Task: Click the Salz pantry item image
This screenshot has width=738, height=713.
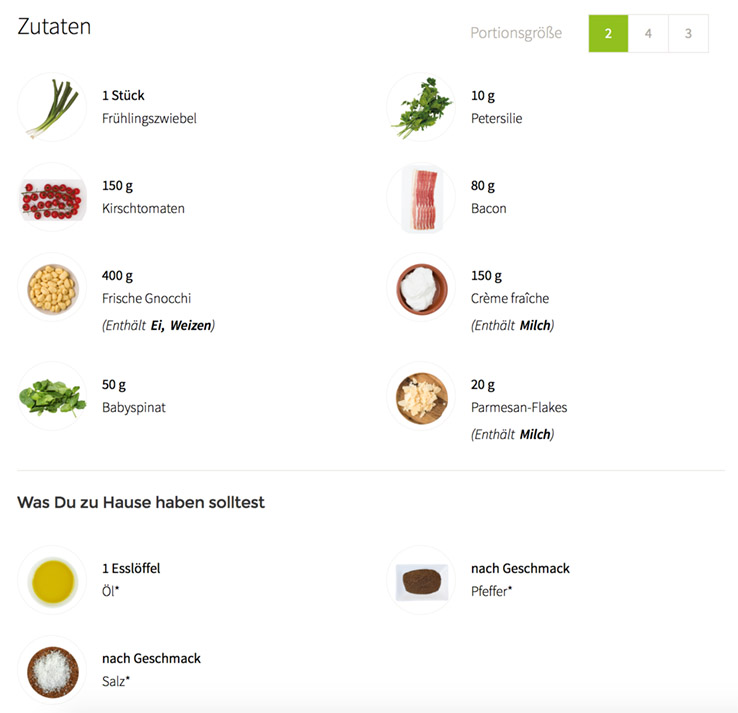Action: (x=52, y=671)
